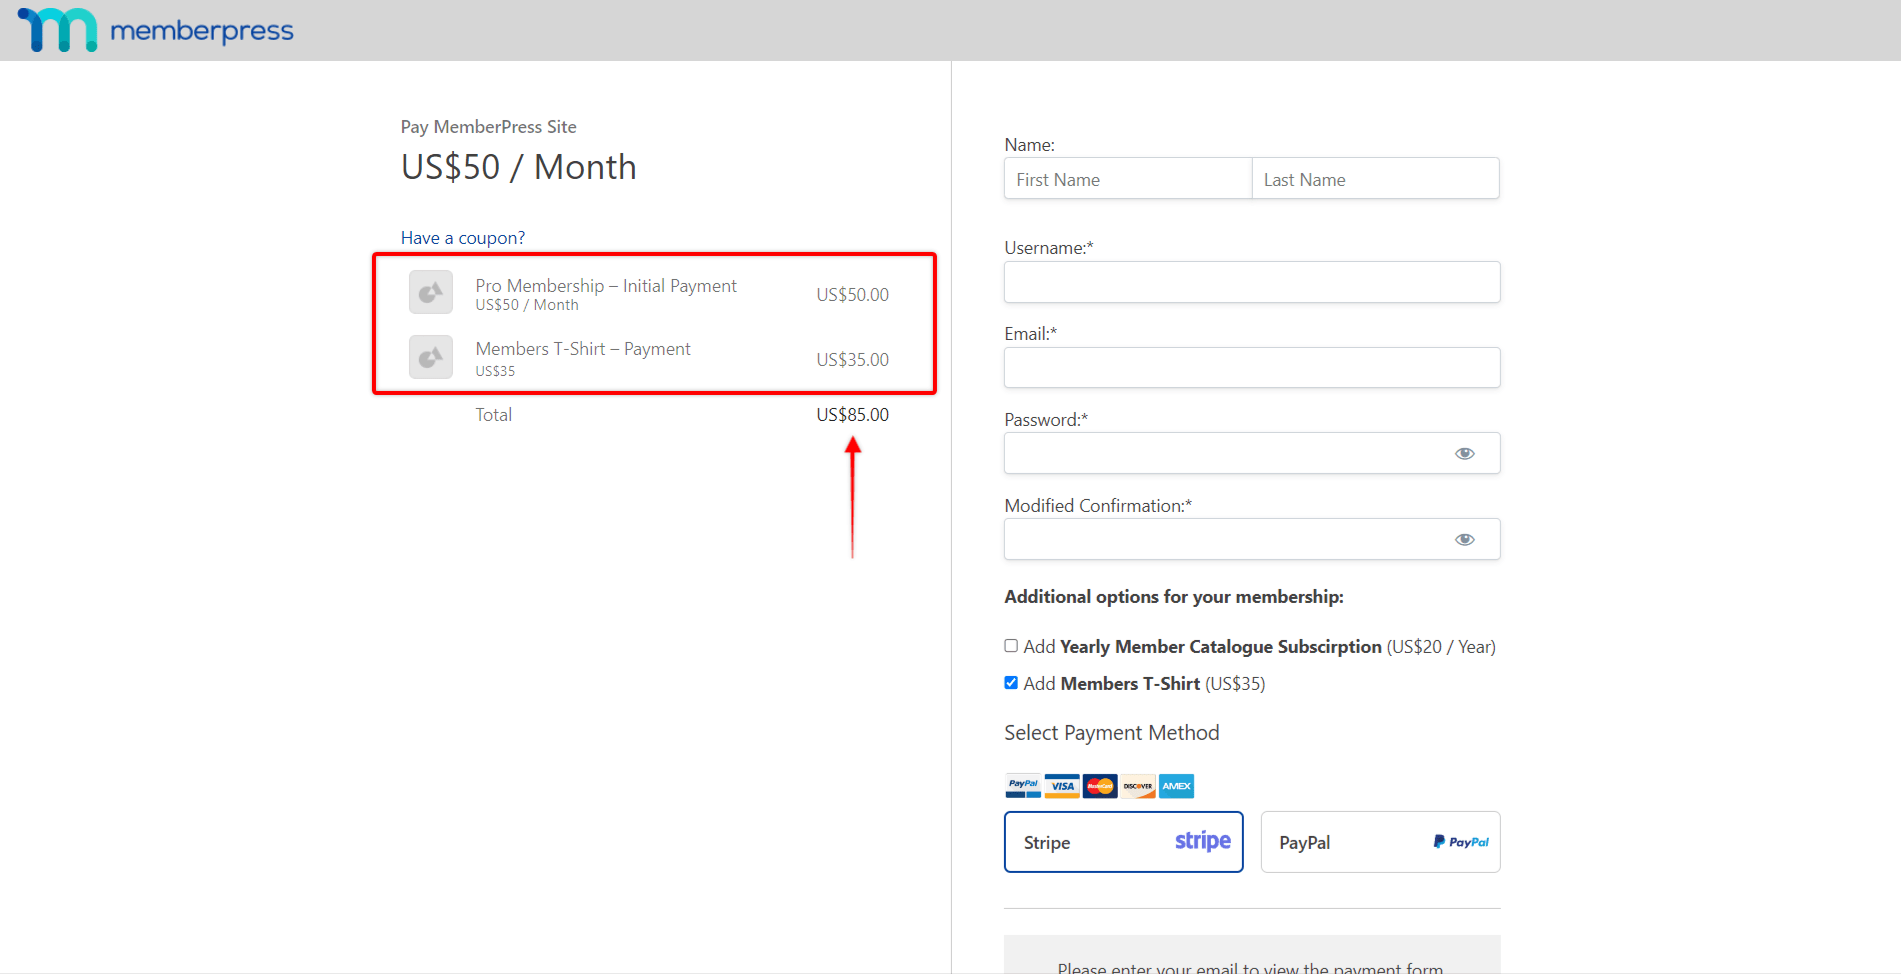Click into the Username field

[x=1252, y=282]
